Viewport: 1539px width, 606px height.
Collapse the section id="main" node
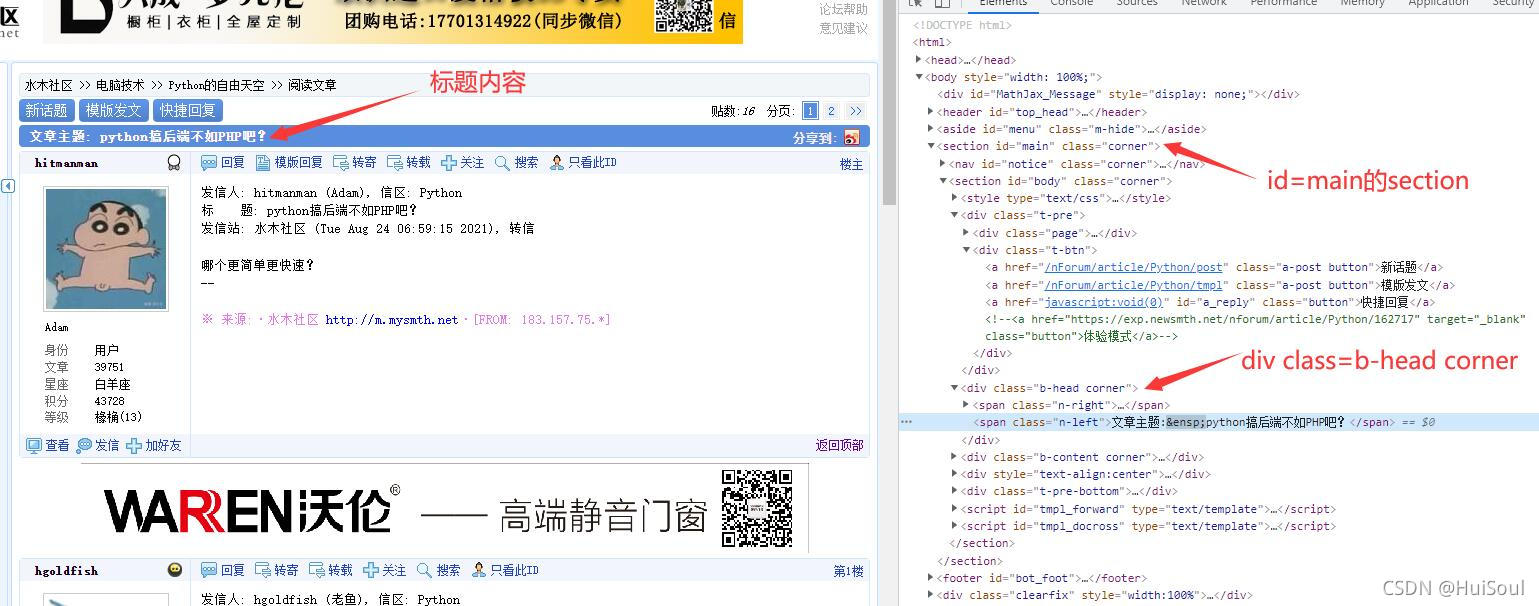pos(931,146)
